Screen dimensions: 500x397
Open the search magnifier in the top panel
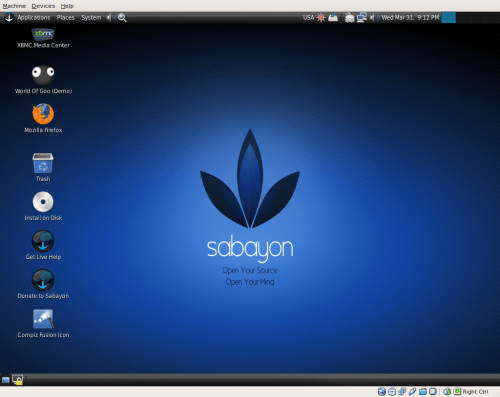click(x=122, y=18)
